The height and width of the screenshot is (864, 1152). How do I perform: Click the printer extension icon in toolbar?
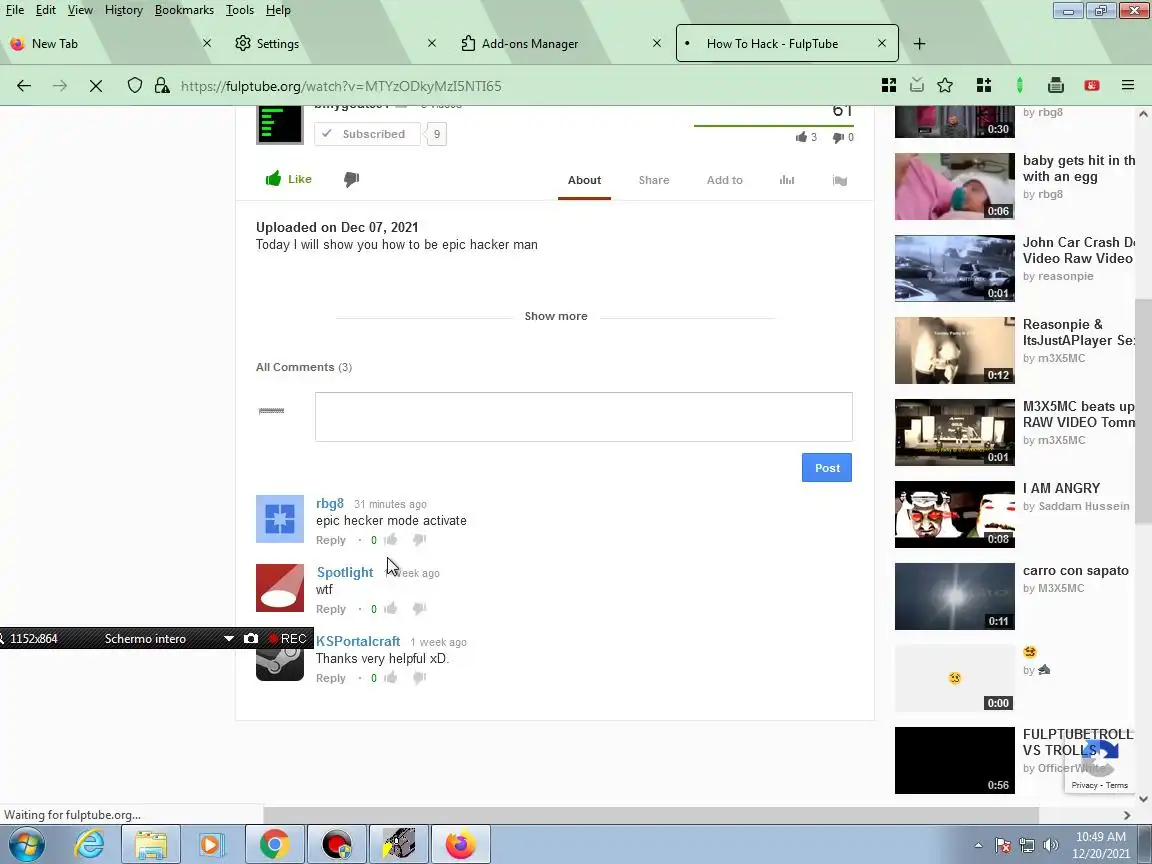1056,85
